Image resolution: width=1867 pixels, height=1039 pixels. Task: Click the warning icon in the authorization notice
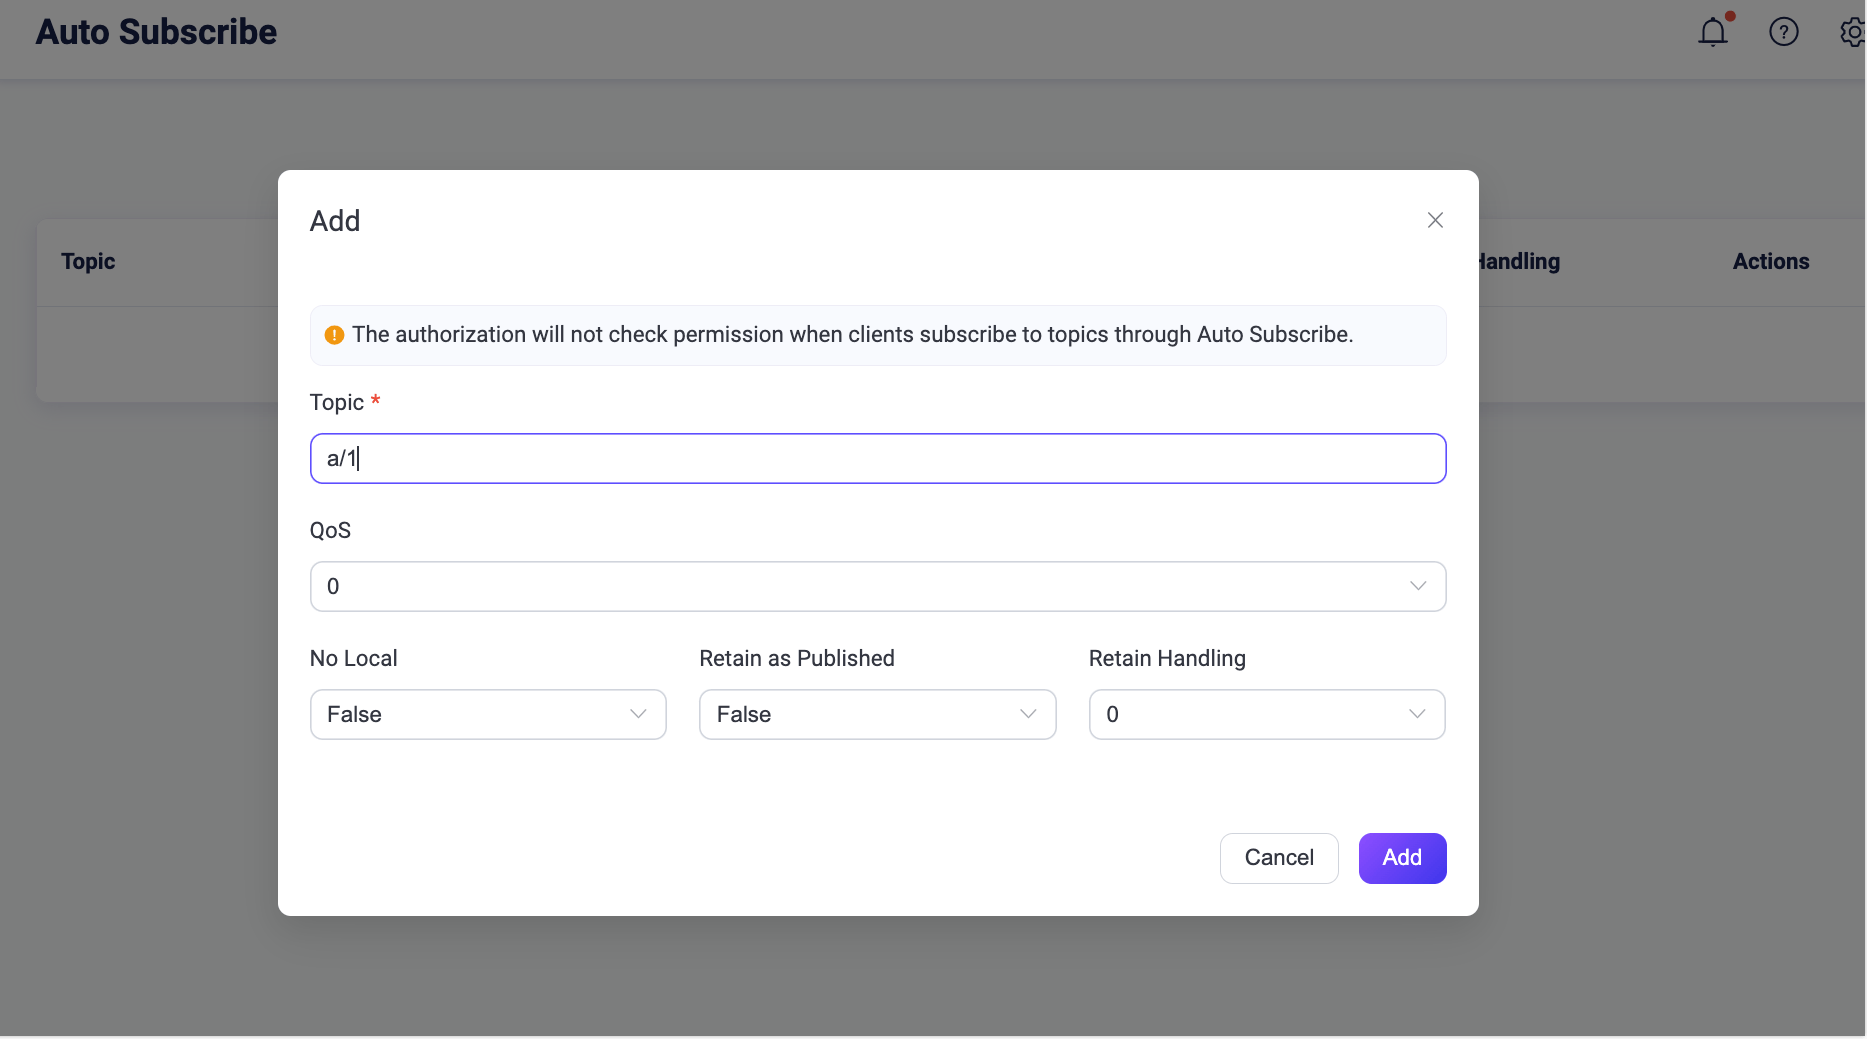point(334,335)
